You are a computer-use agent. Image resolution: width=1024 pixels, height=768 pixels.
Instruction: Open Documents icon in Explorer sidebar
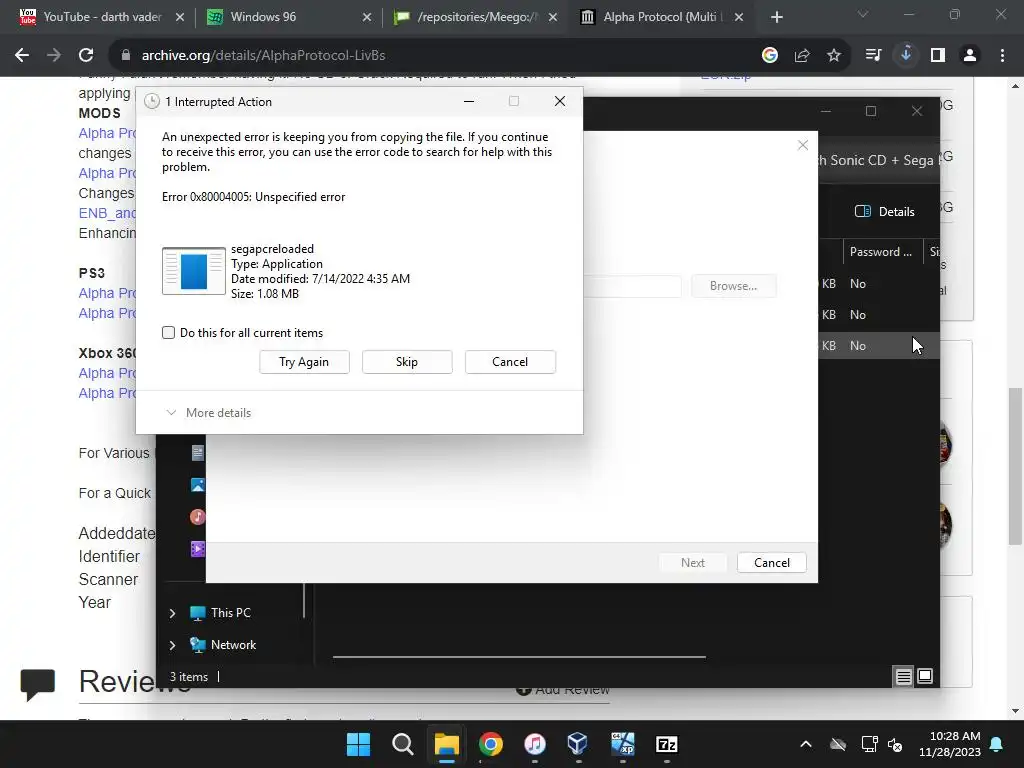(x=197, y=453)
